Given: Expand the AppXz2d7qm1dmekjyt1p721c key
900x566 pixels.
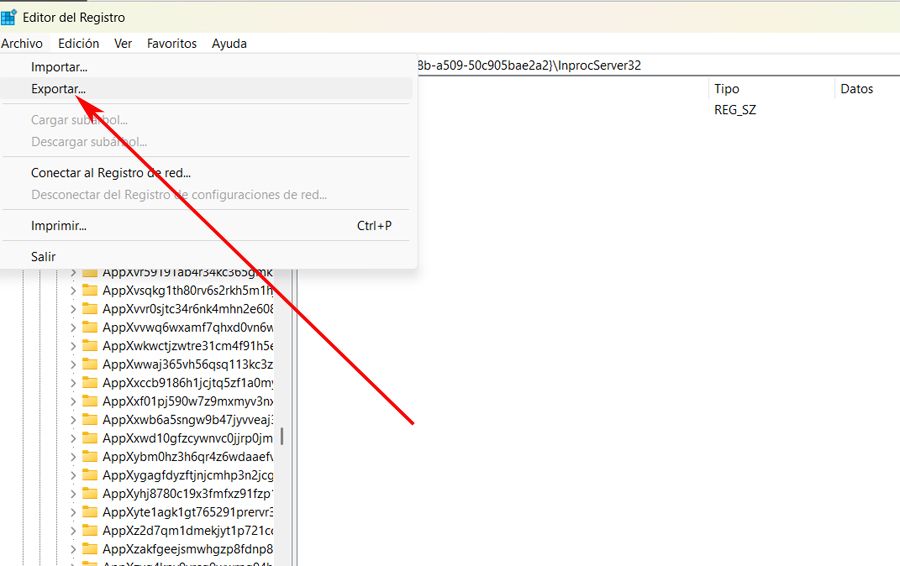Looking at the screenshot, I should 73,531.
